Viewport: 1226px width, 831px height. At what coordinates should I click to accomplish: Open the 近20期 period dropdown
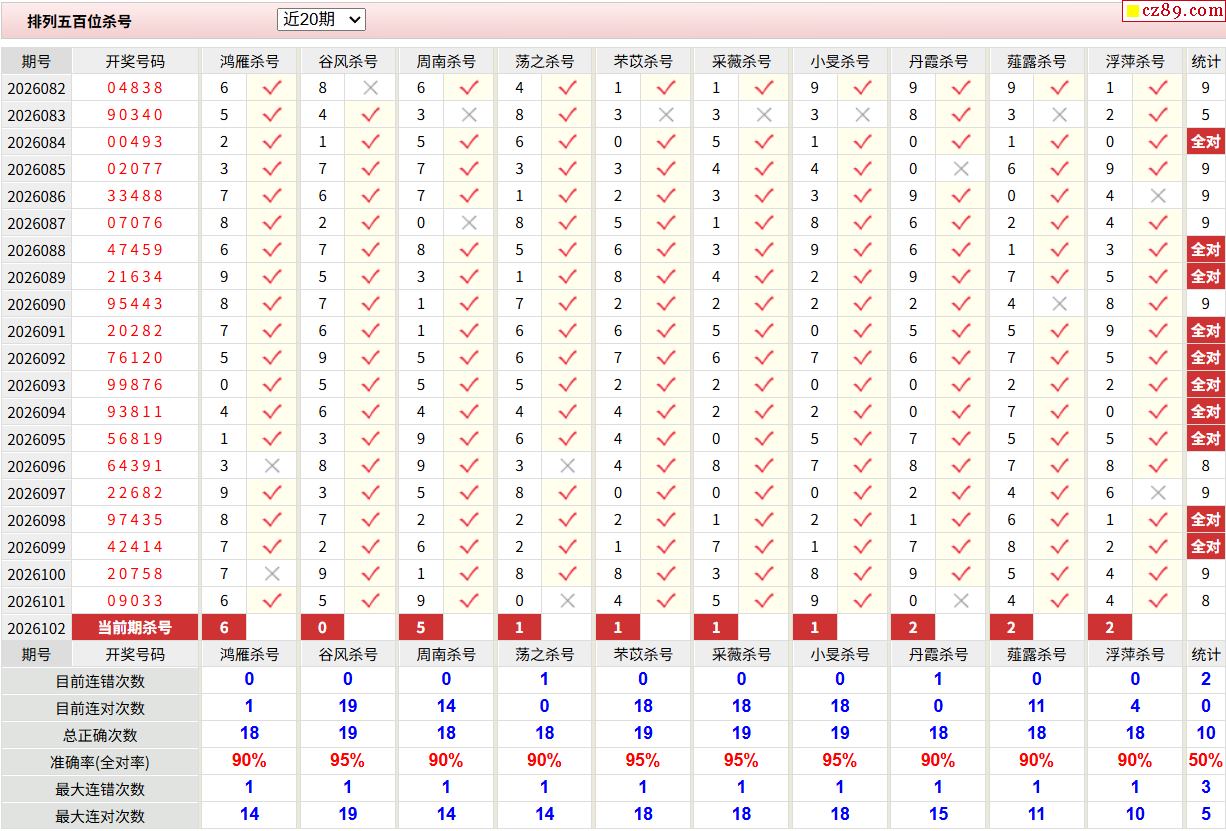point(321,19)
